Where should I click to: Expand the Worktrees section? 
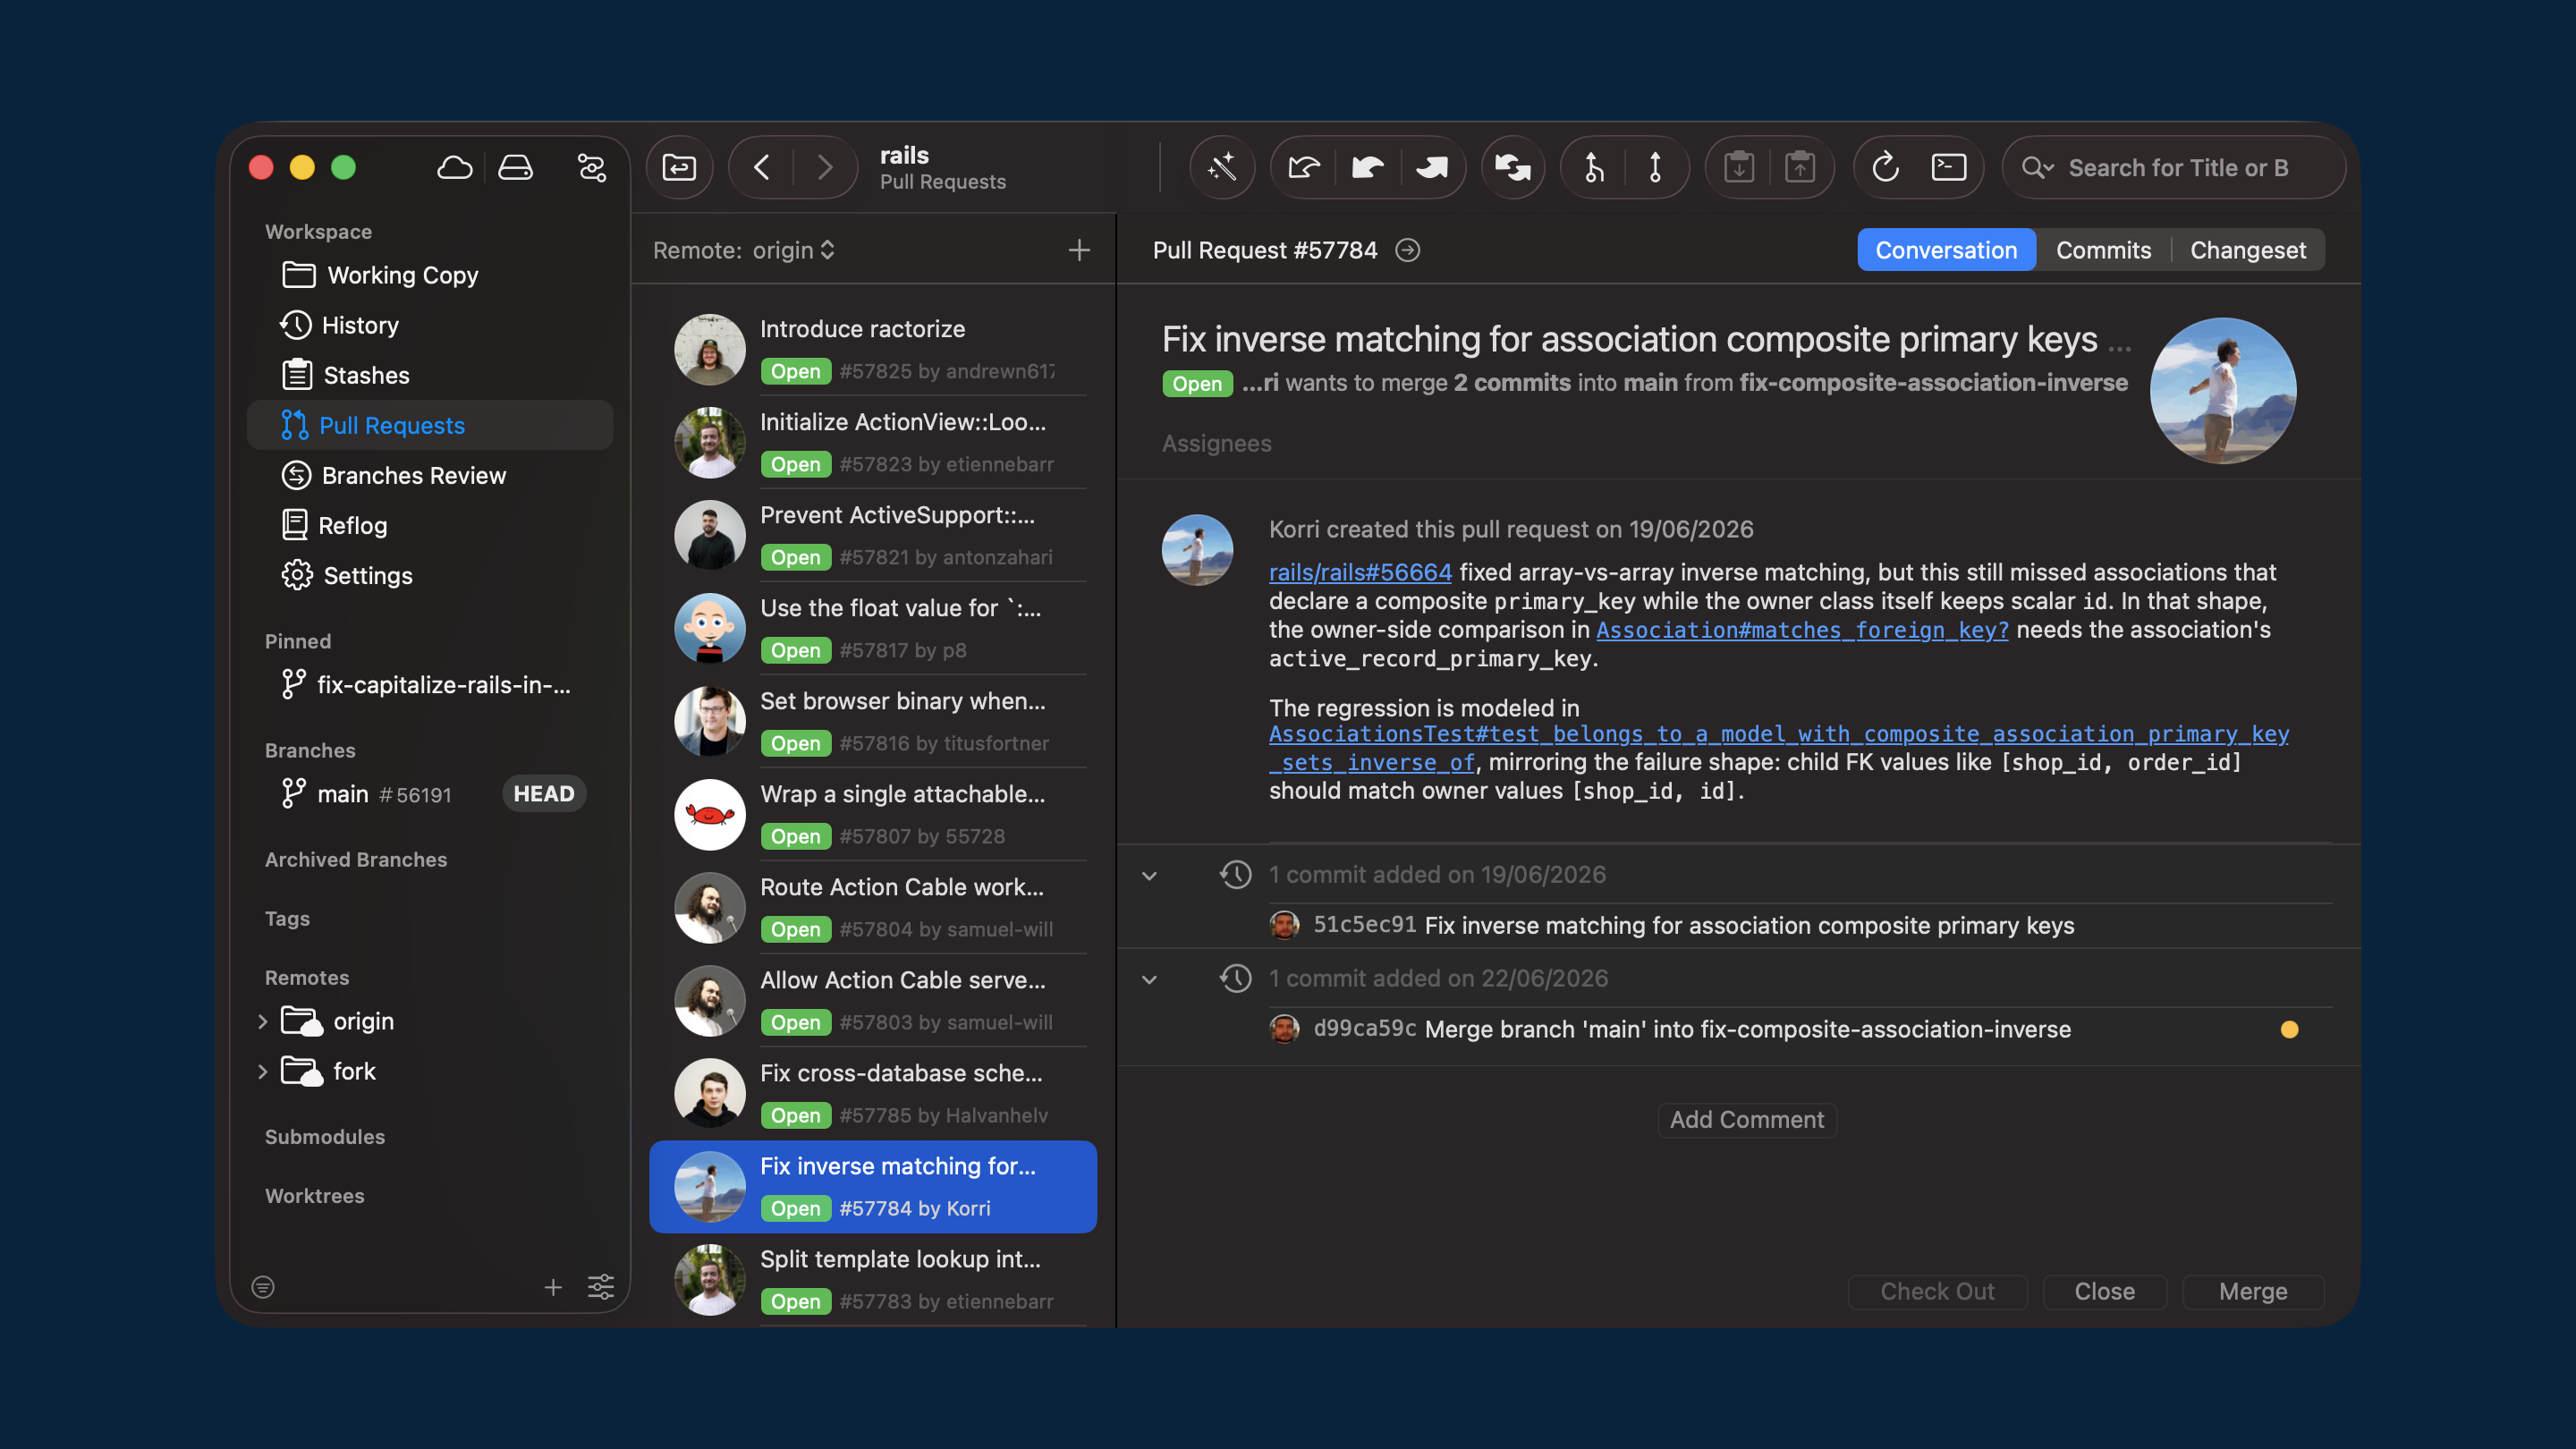point(315,1195)
